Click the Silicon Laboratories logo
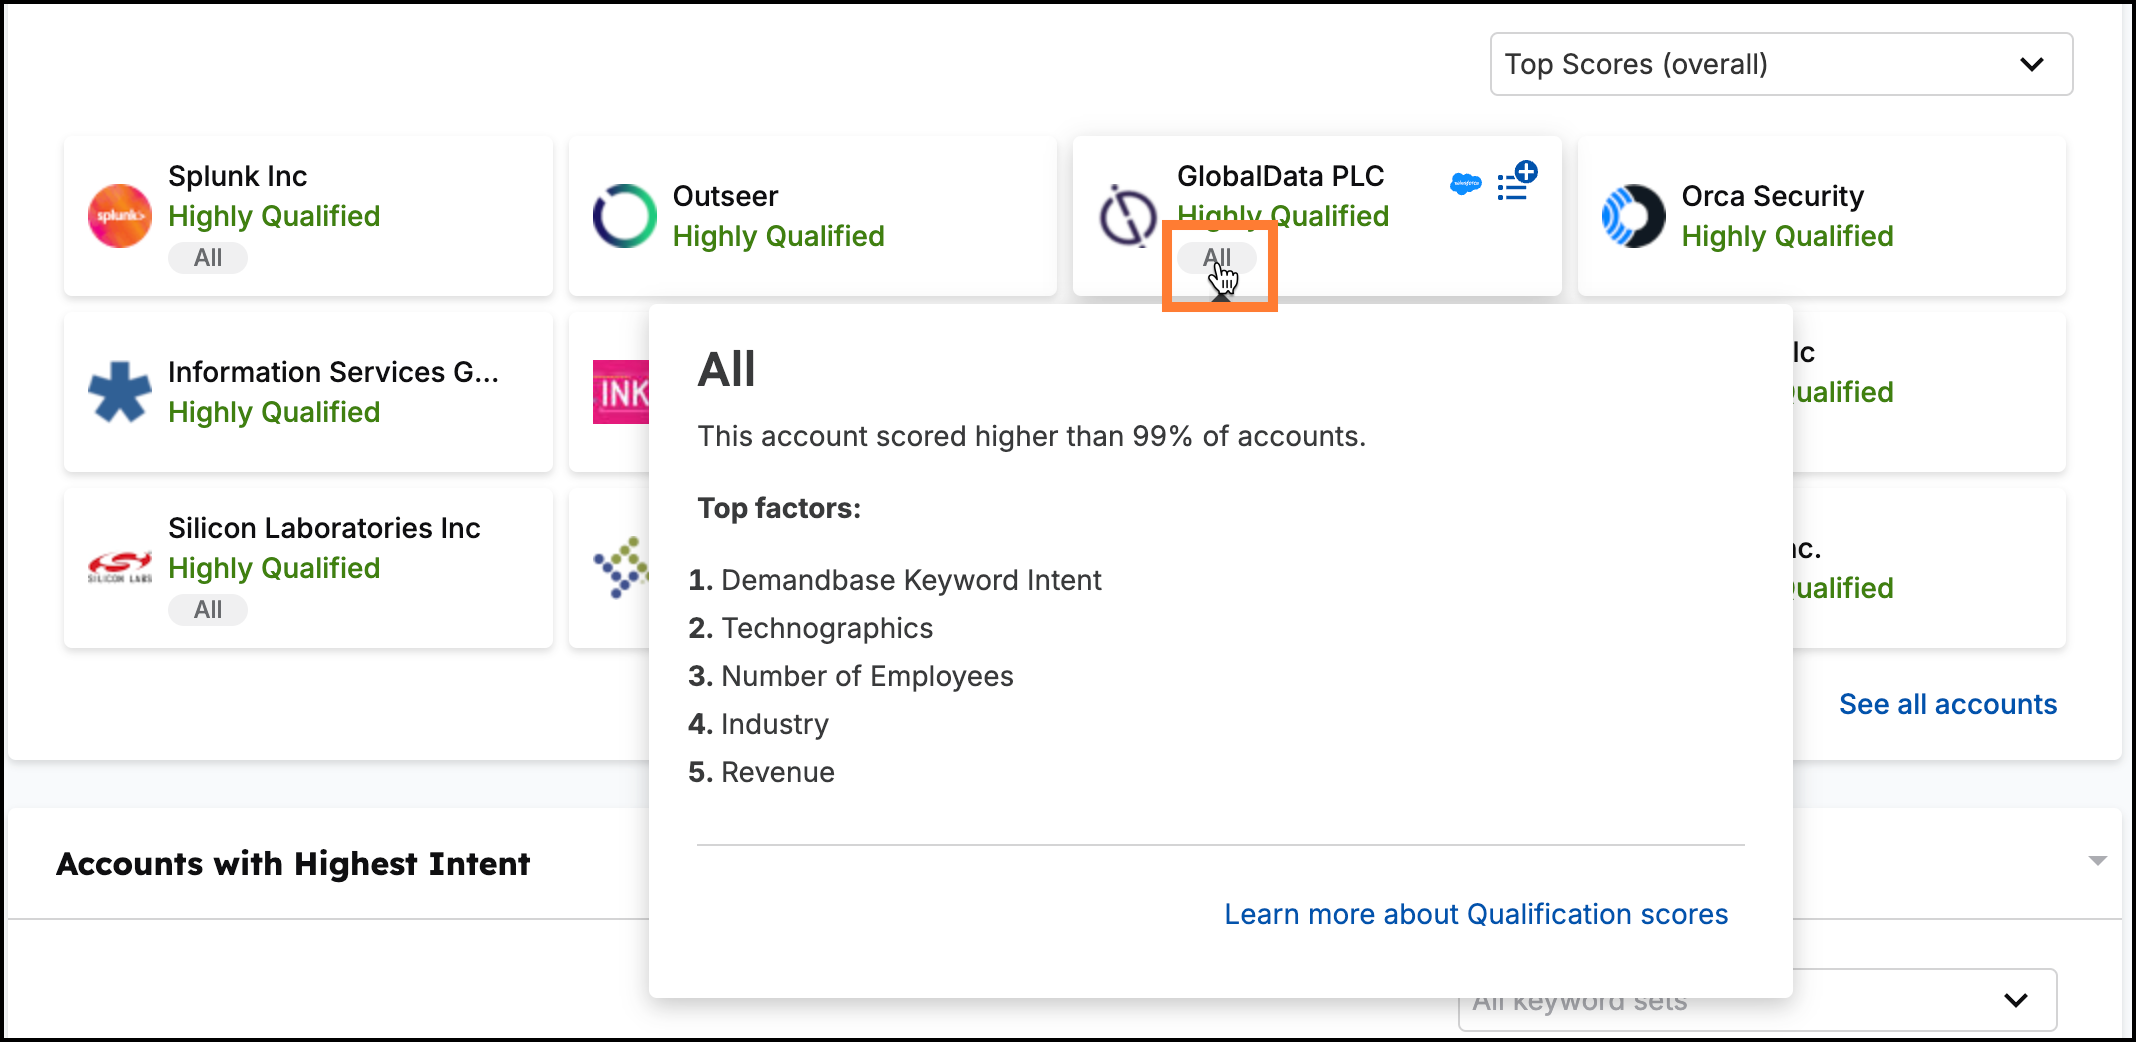Viewport: 2136px width, 1042px height. click(120, 568)
